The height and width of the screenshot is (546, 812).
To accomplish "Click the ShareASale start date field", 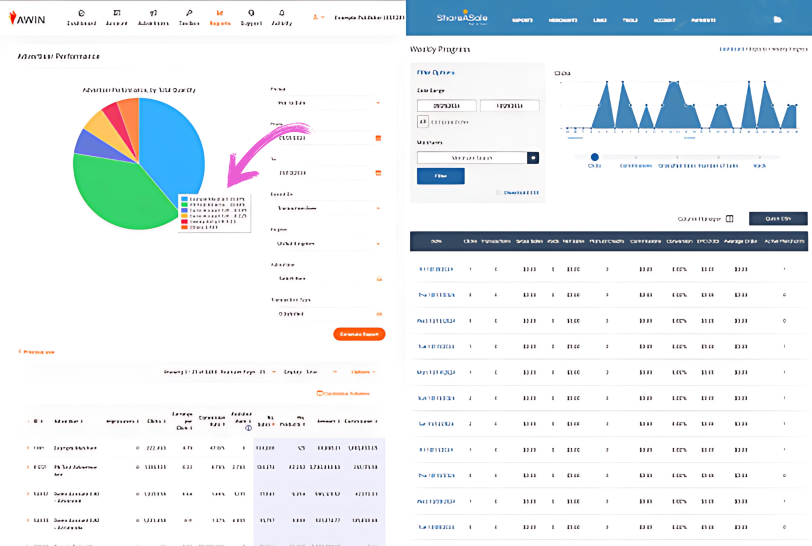I will 446,106.
